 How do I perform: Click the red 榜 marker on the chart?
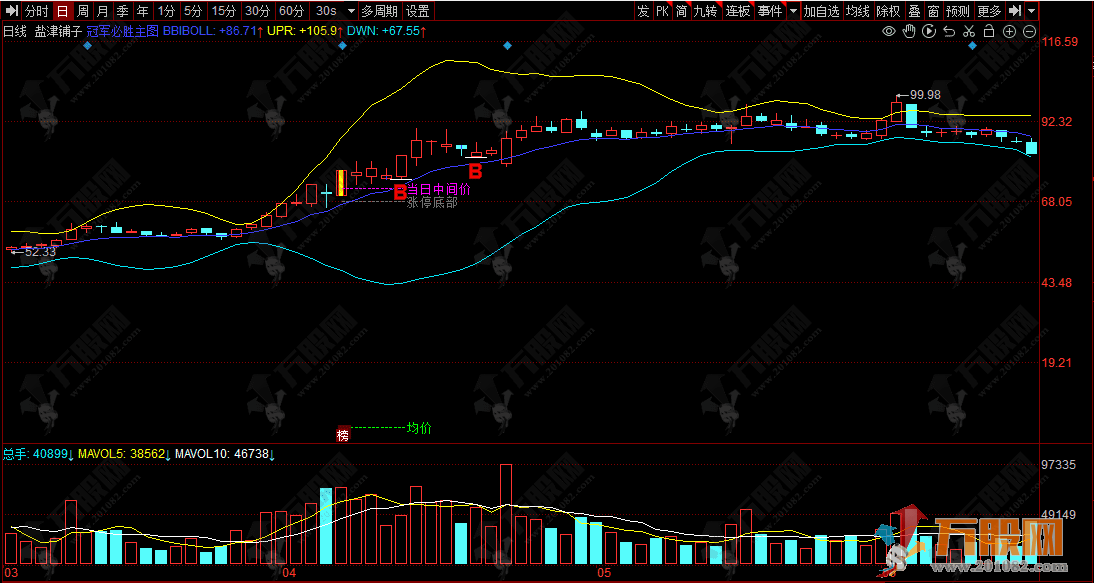[343, 435]
